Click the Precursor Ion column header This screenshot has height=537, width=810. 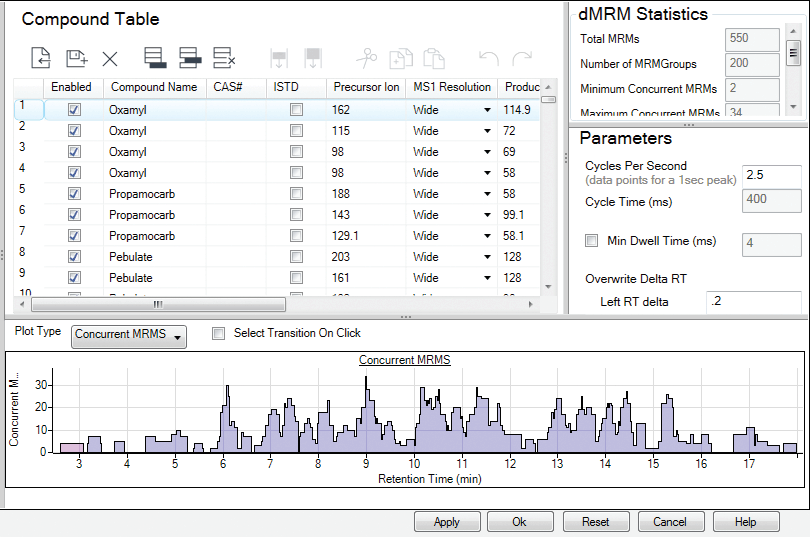pos(365,87)
